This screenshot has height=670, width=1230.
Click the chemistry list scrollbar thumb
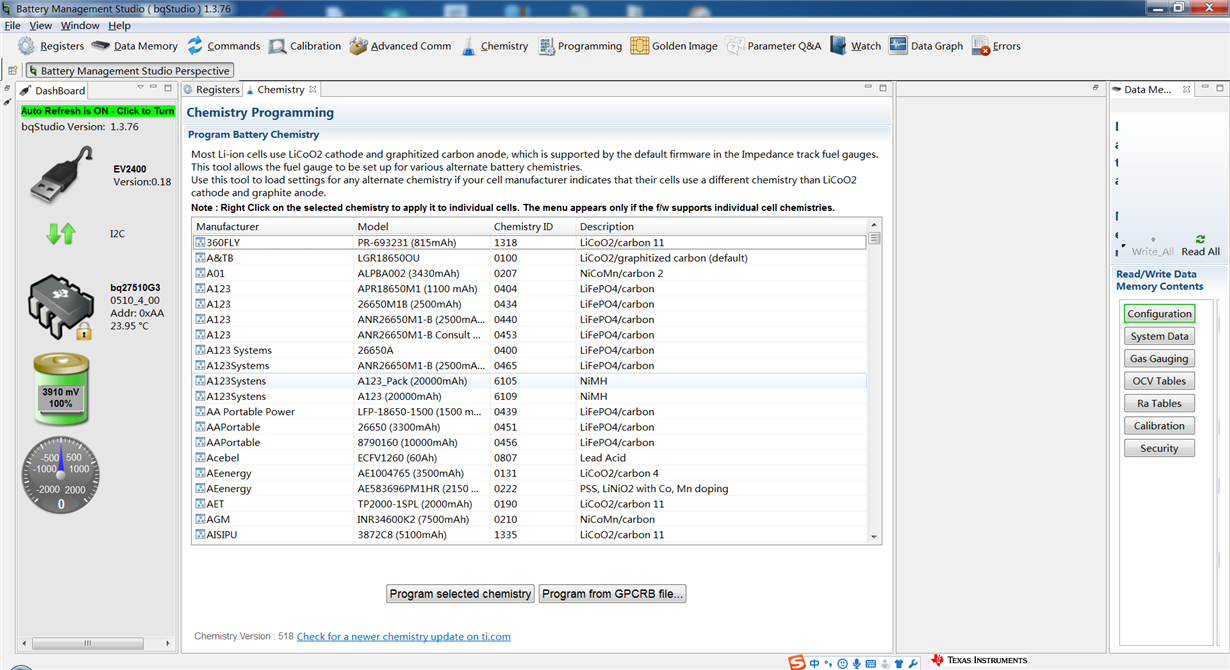click(875, 238)
